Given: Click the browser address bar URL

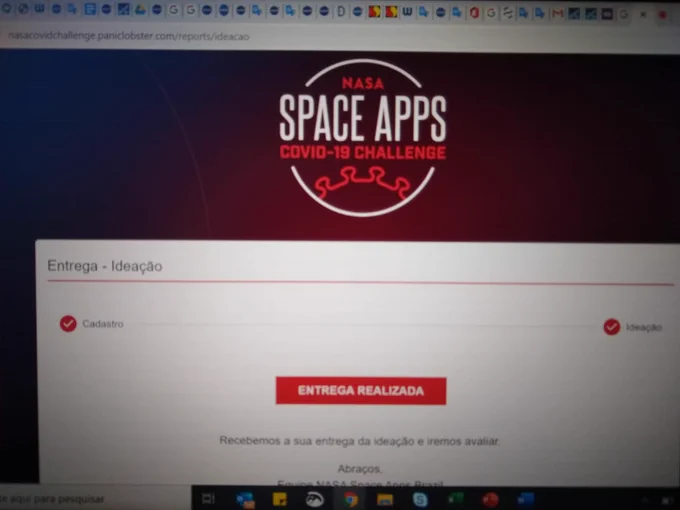Looking at the screenshot, I should (129, 36).
